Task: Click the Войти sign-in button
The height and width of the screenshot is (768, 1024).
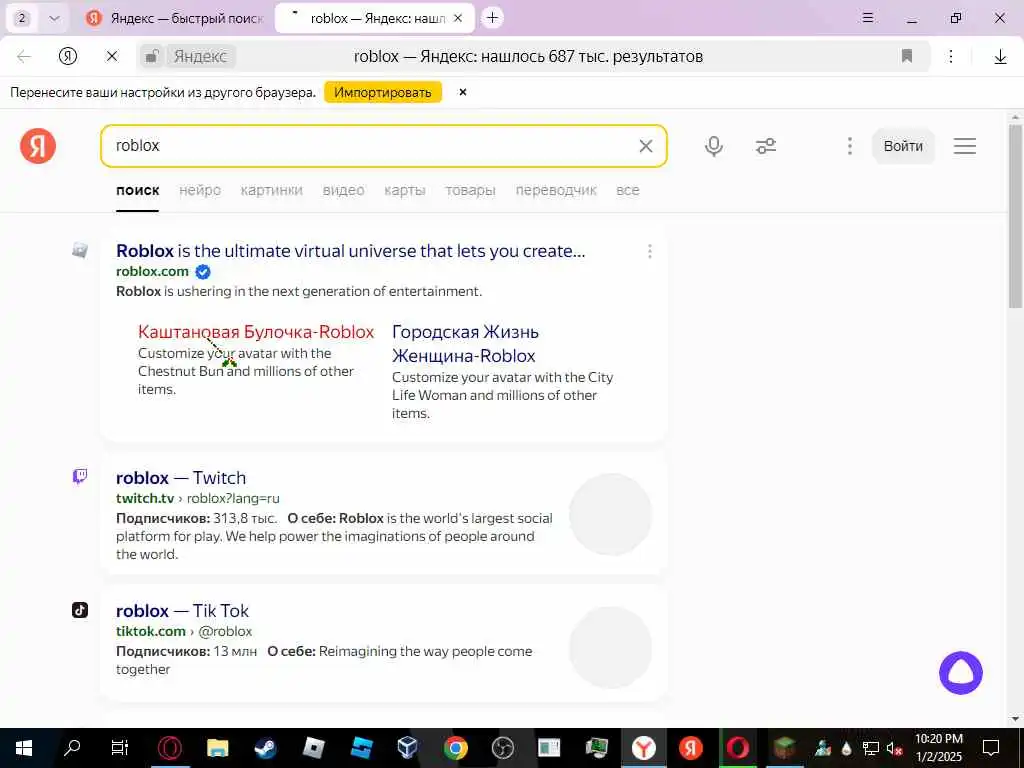Action: pyautogui.click(x=903, y=146)
